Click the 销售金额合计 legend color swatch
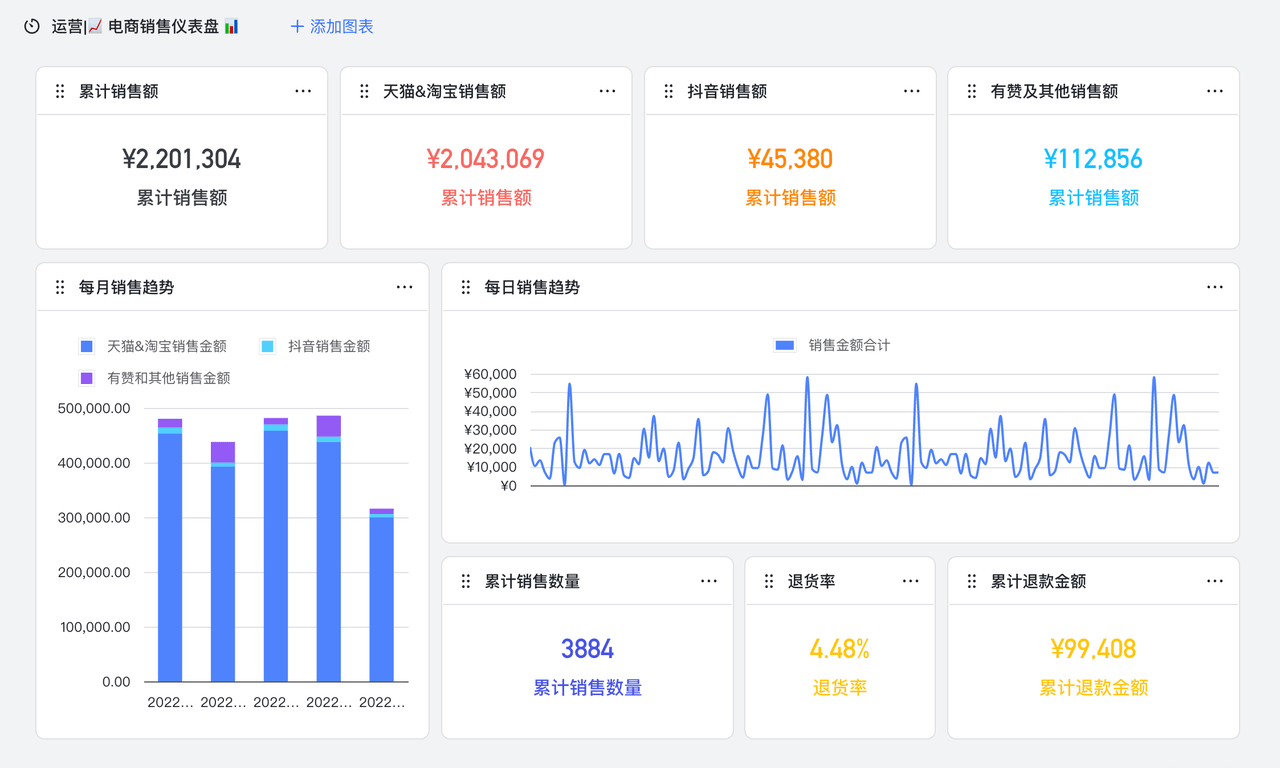Viewport: 1280px width, 768px height. (785, 346)
